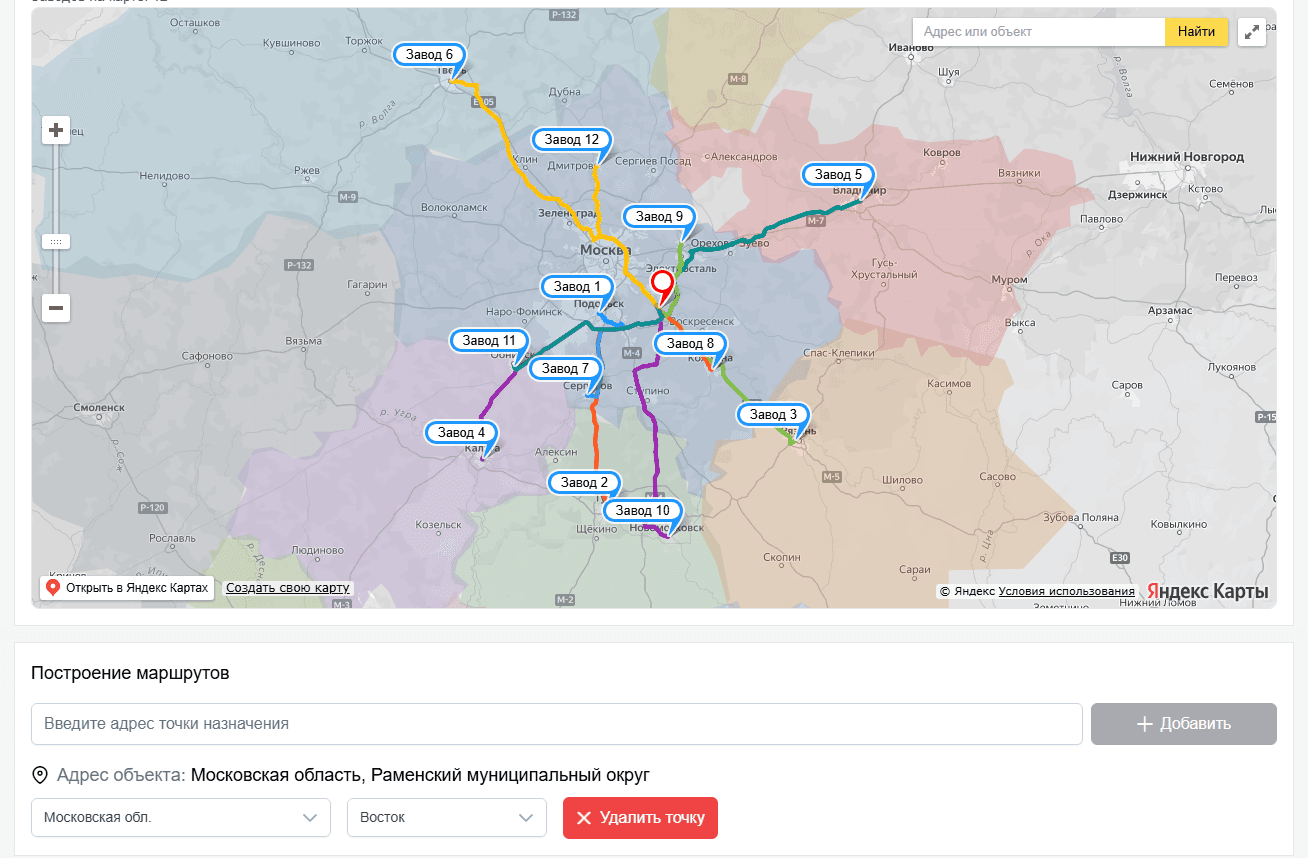Select the Завод 6 map marker
Image resolution: width=1308 pixels, height=858 pixels.
coord(430,56)
